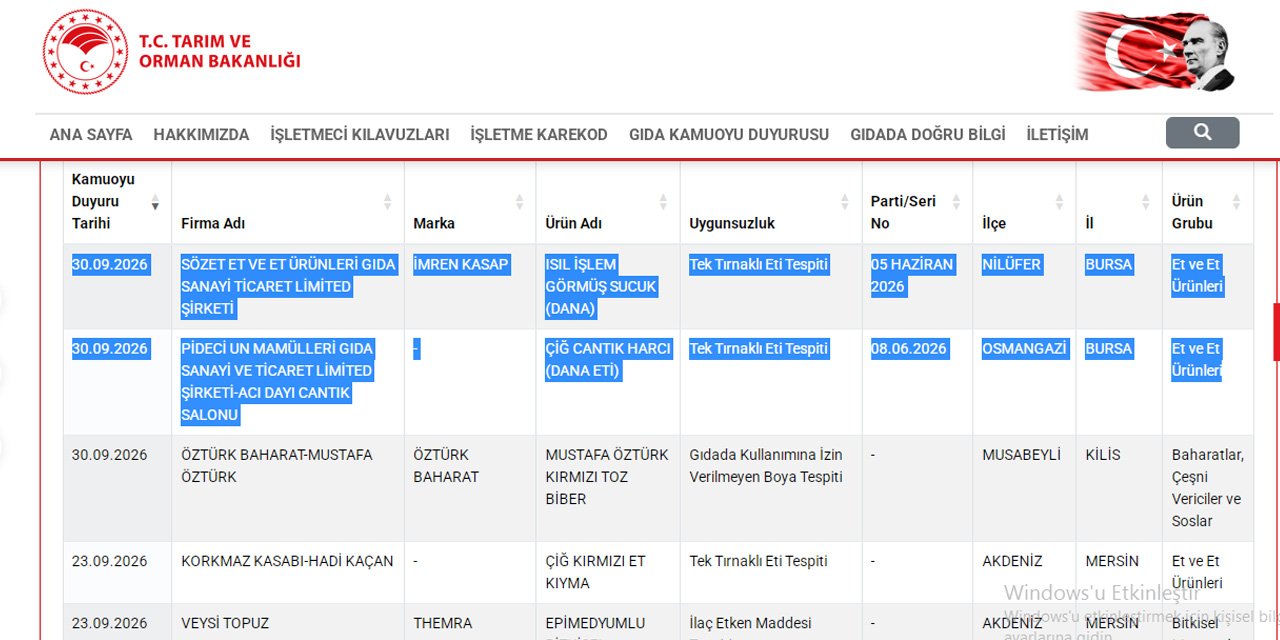This screenshot has height=640, width=1280.
Task: Select product ÇİĞ CANTIK HARCI (DANA ETİ)
Action: click(x=608, y=360)
